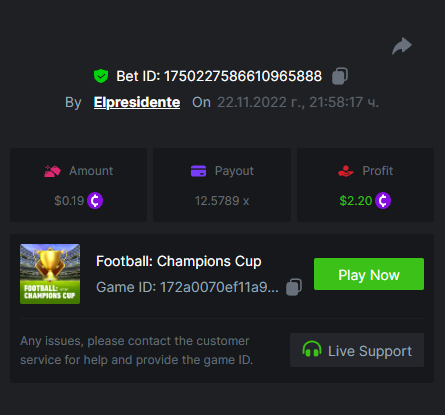Screen dimensions: 445x415
Task: Copy the Bet ID number
Action: [x=340, y=76]
